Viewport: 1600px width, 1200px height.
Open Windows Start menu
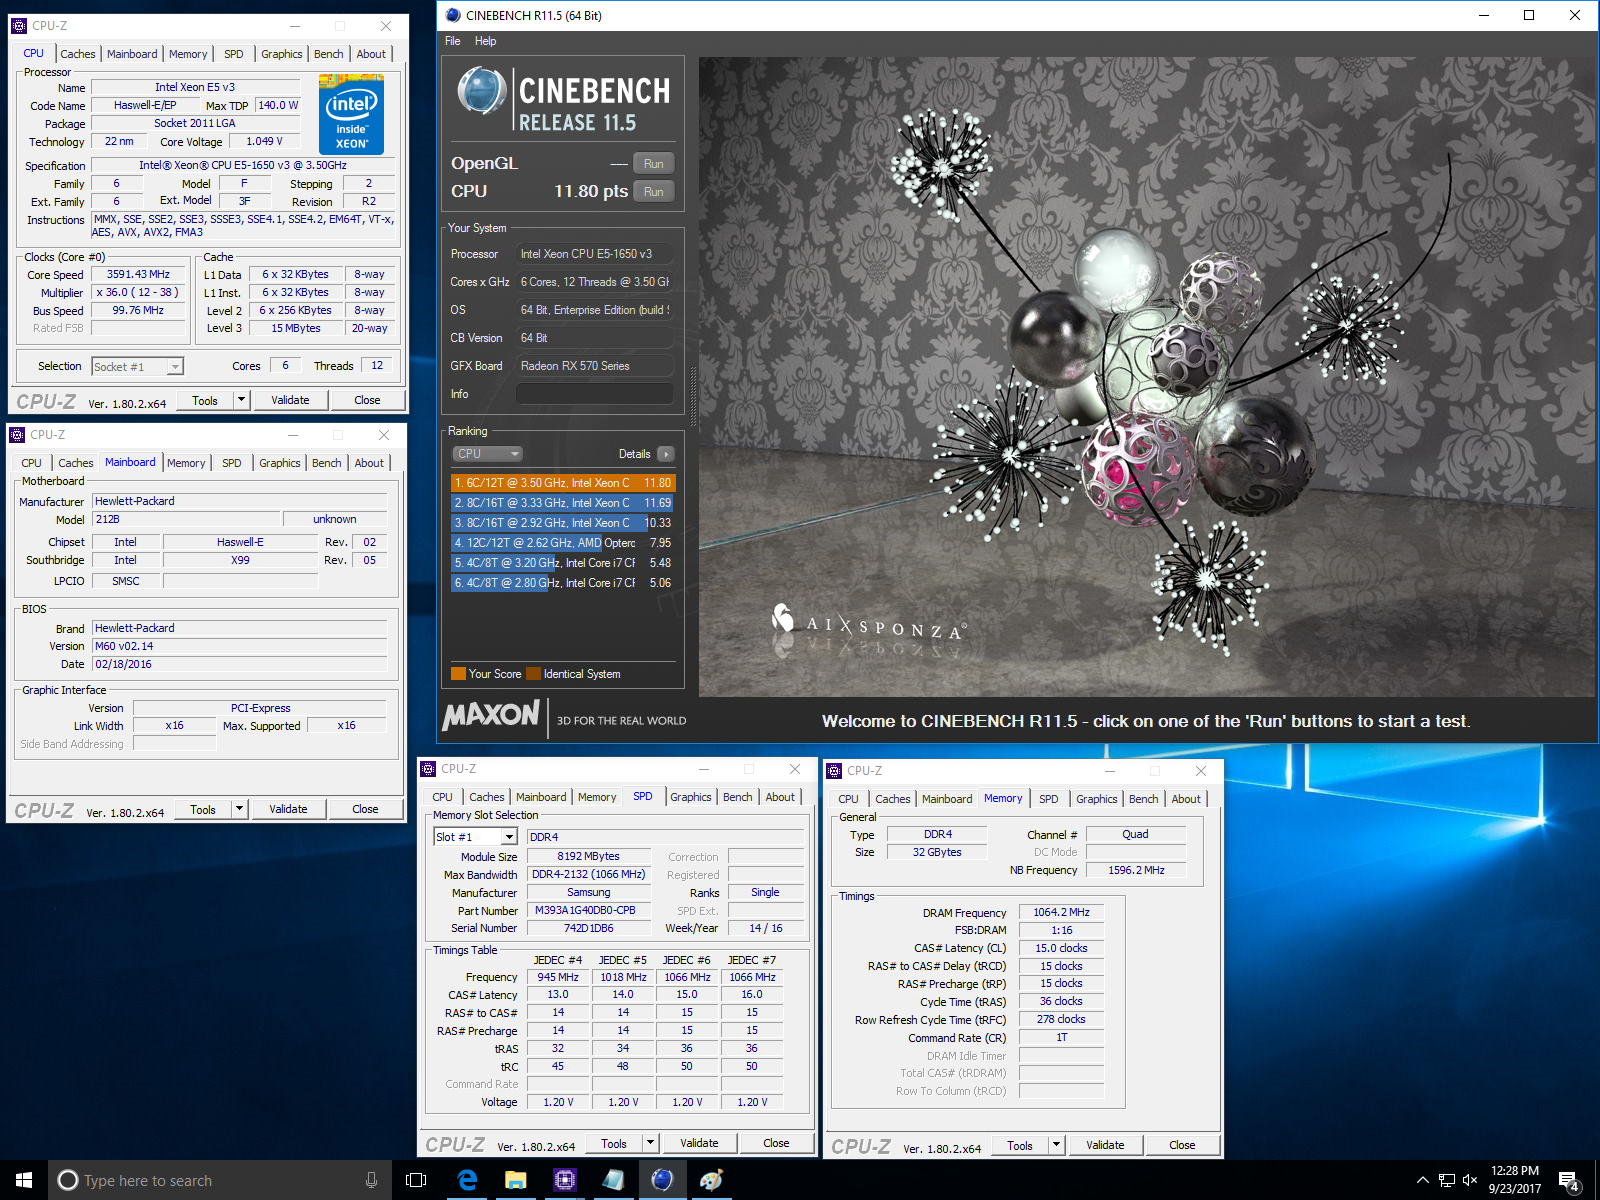pos(24,1180)
